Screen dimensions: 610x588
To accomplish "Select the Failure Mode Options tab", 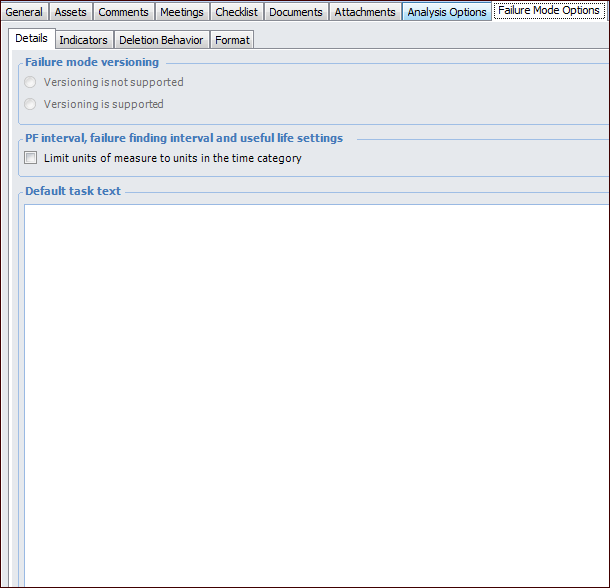I will click(x=549, y=11).
